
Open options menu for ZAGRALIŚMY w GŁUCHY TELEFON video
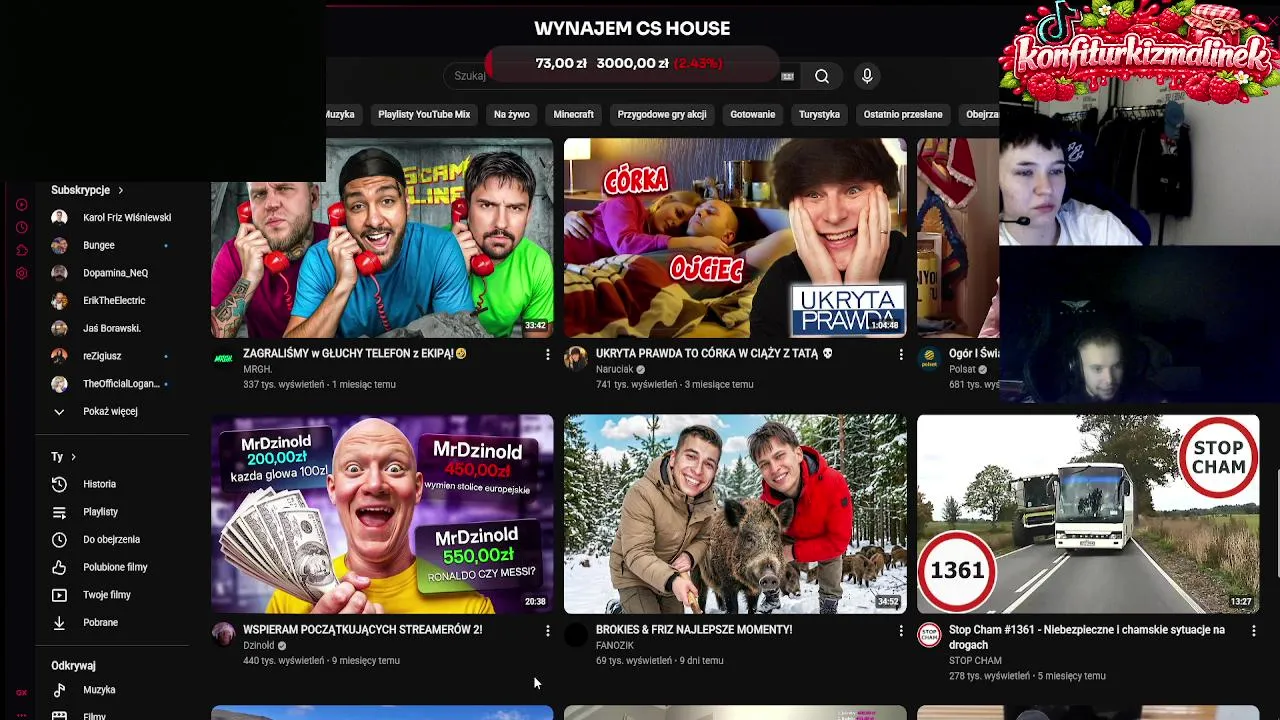547,354
